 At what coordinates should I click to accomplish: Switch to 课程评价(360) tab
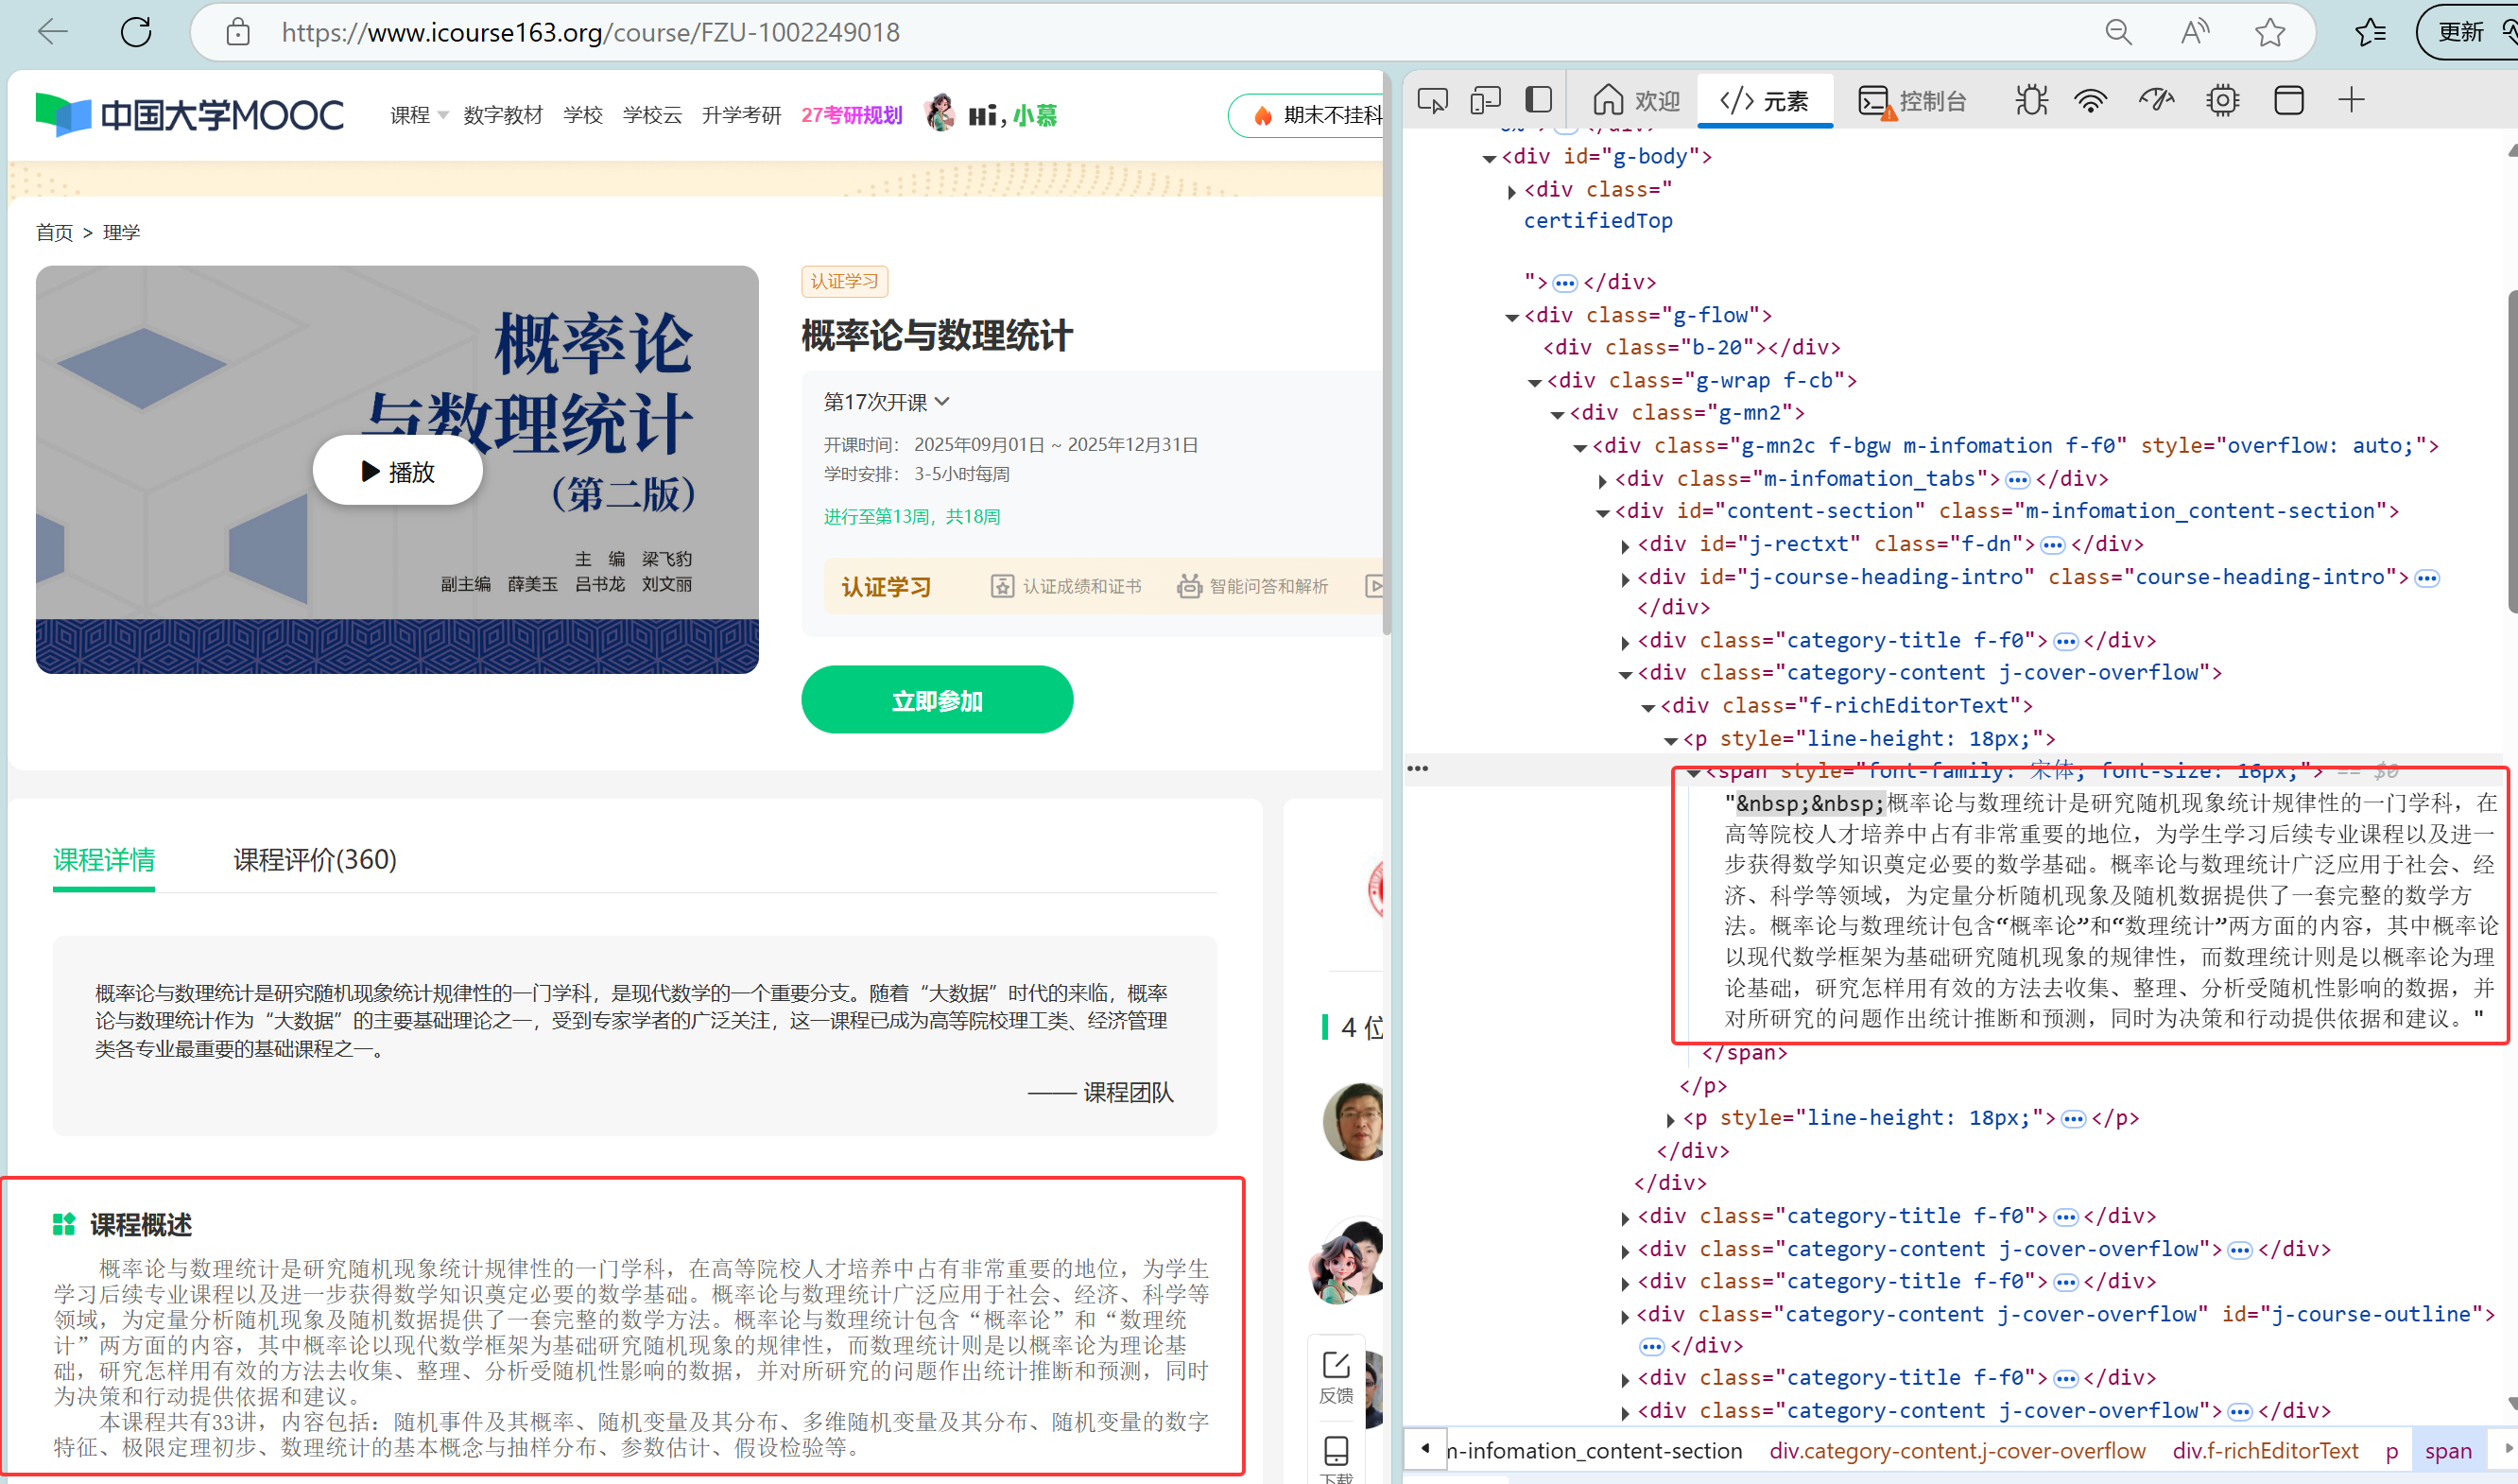click(x=315, y=860)
